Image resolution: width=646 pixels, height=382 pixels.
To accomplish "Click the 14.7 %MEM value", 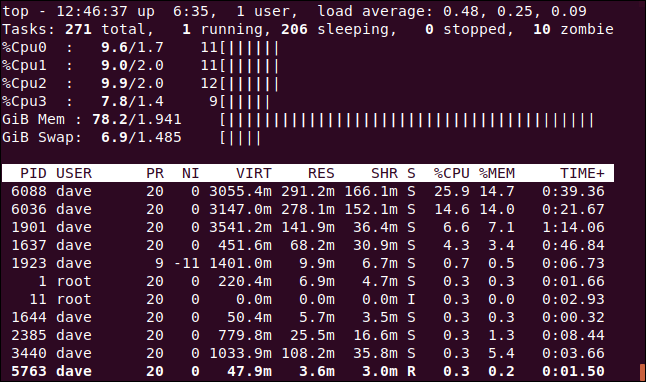I will [497, 191].
